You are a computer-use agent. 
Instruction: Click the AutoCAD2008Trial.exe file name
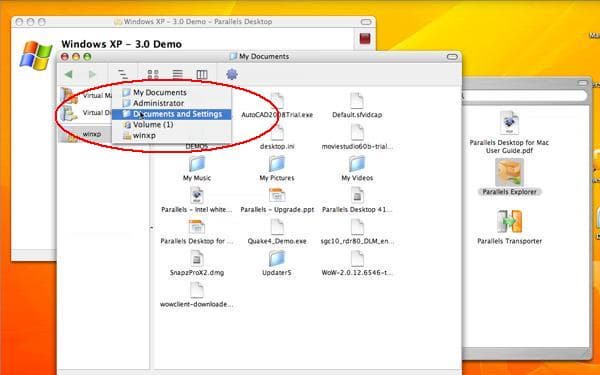pyautogui.click(x=277, y=115)
